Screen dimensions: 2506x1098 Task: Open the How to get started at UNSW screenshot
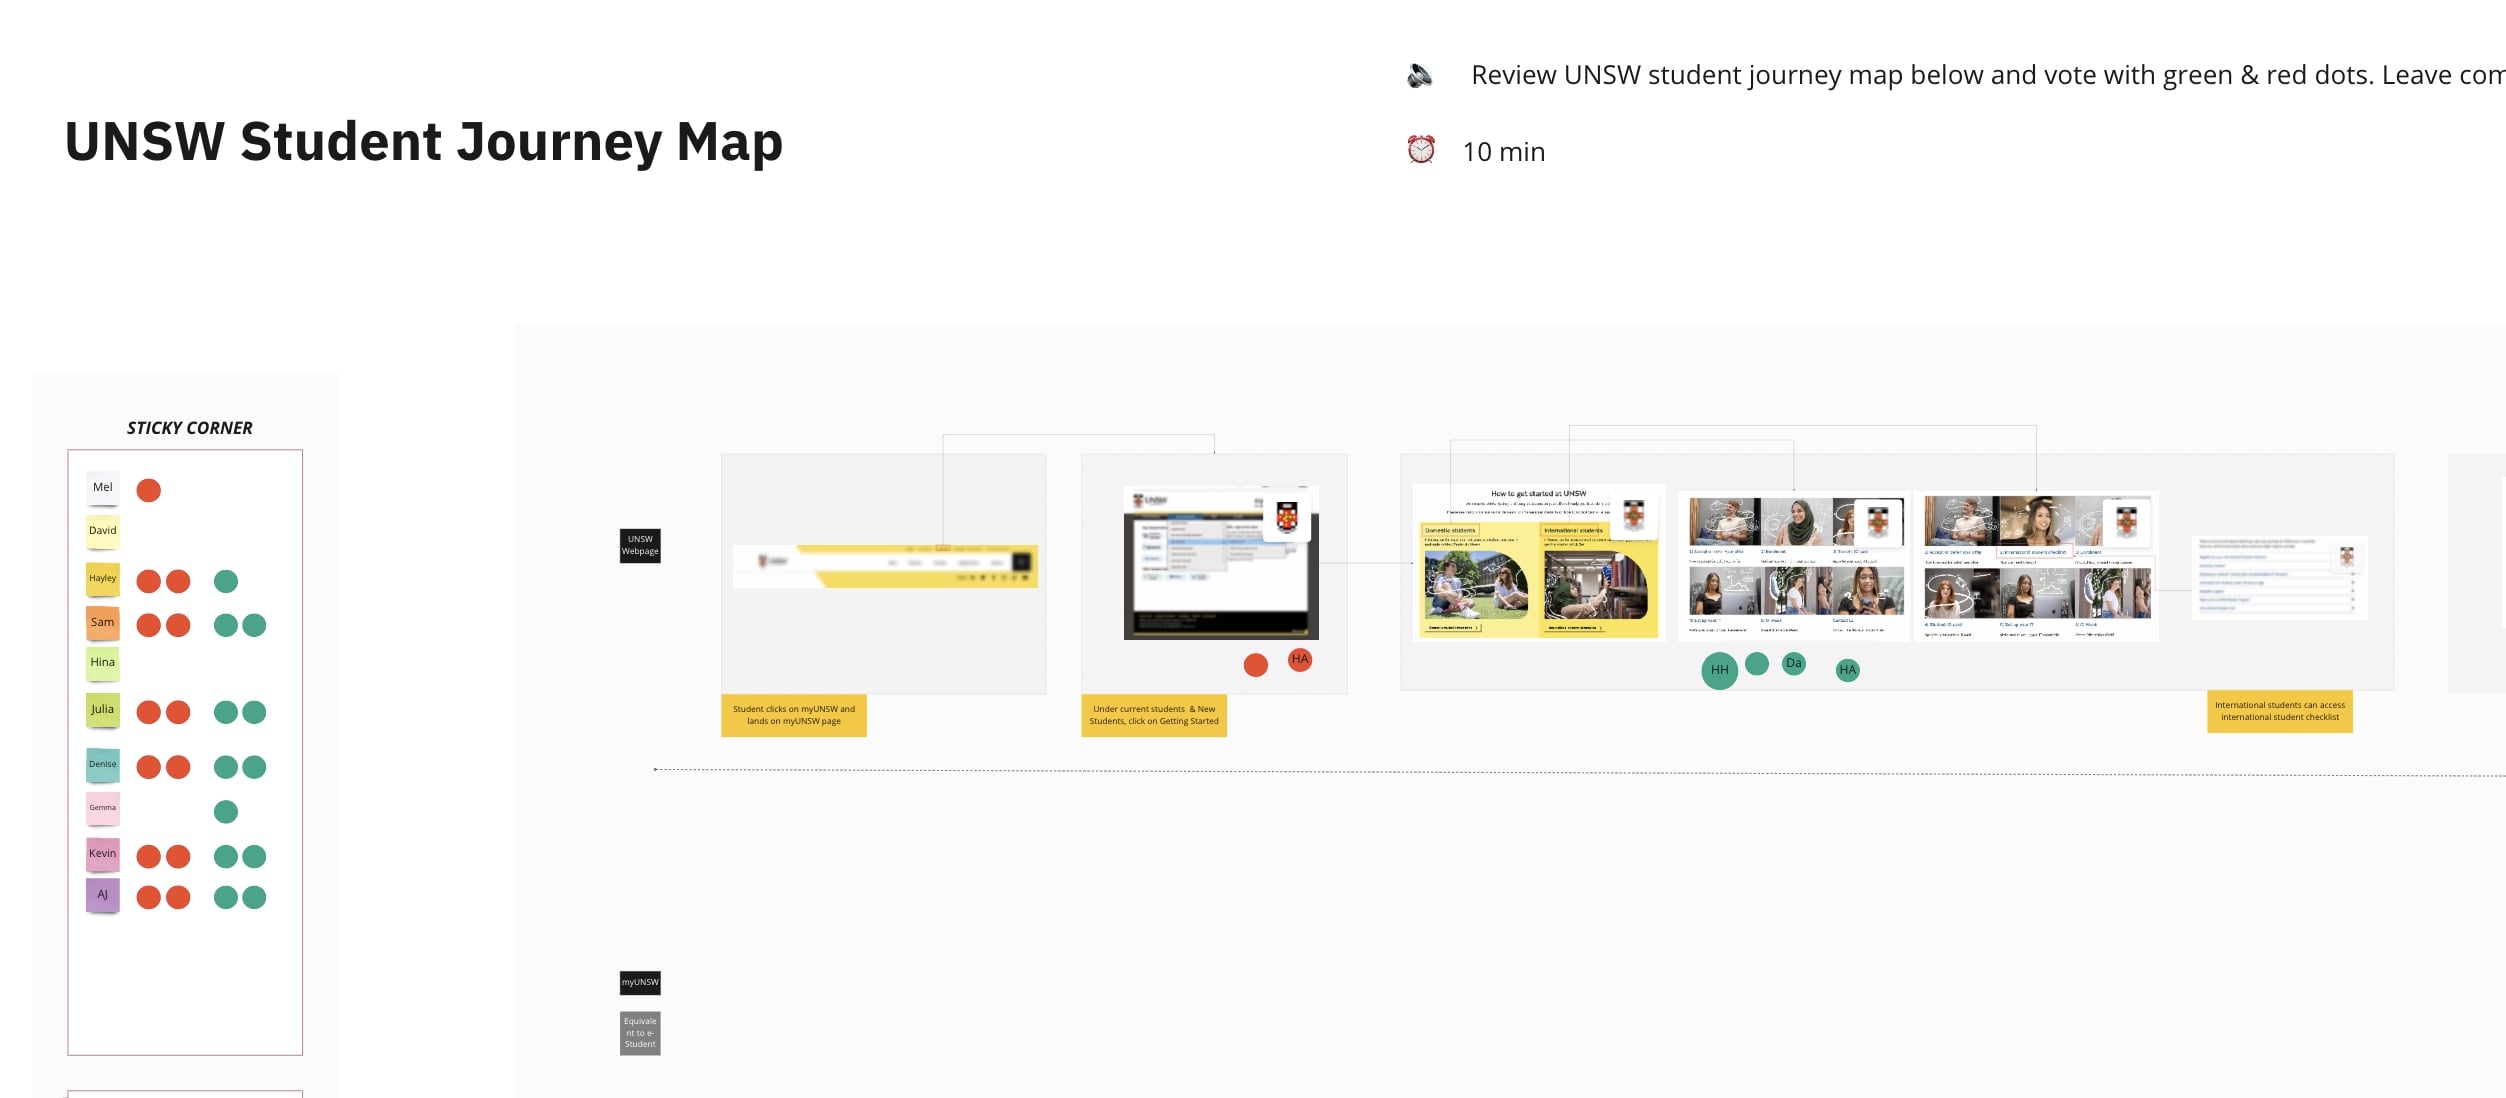pos(1538,563)
